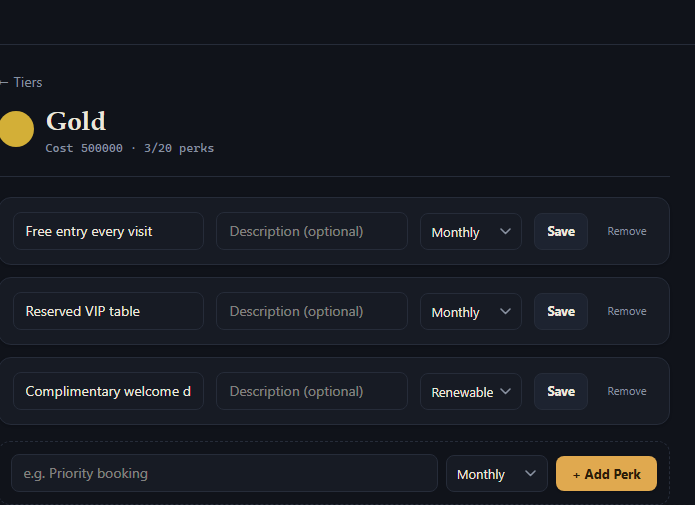Save the Complimentary welcome perk
This screenshot has width=695, height=505.
click(561, 391)
